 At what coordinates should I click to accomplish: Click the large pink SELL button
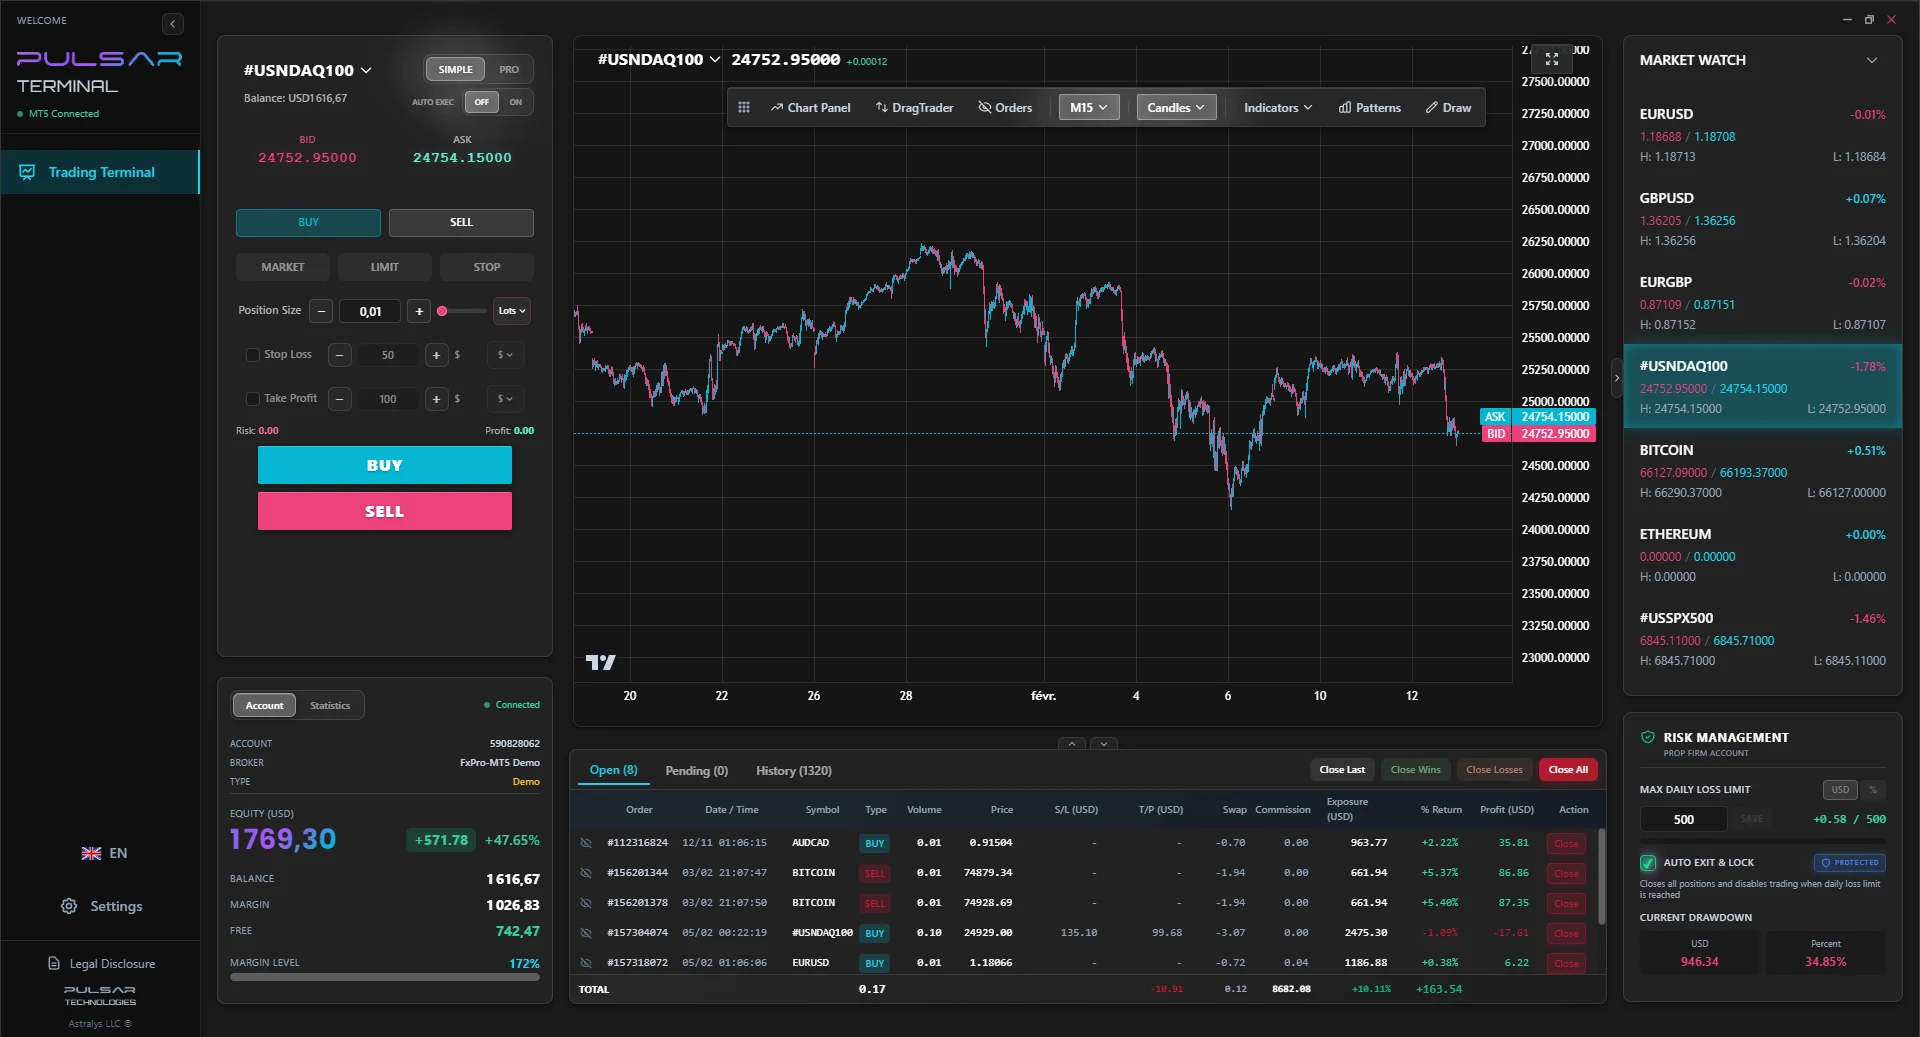[x=385, y=511]
